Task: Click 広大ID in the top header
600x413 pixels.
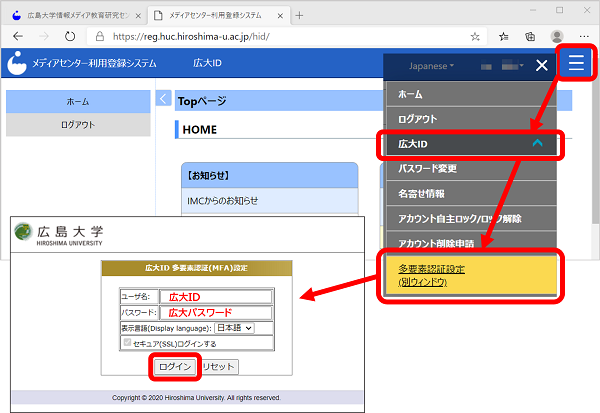Action: pyautogui.click(x=207, y=63)
